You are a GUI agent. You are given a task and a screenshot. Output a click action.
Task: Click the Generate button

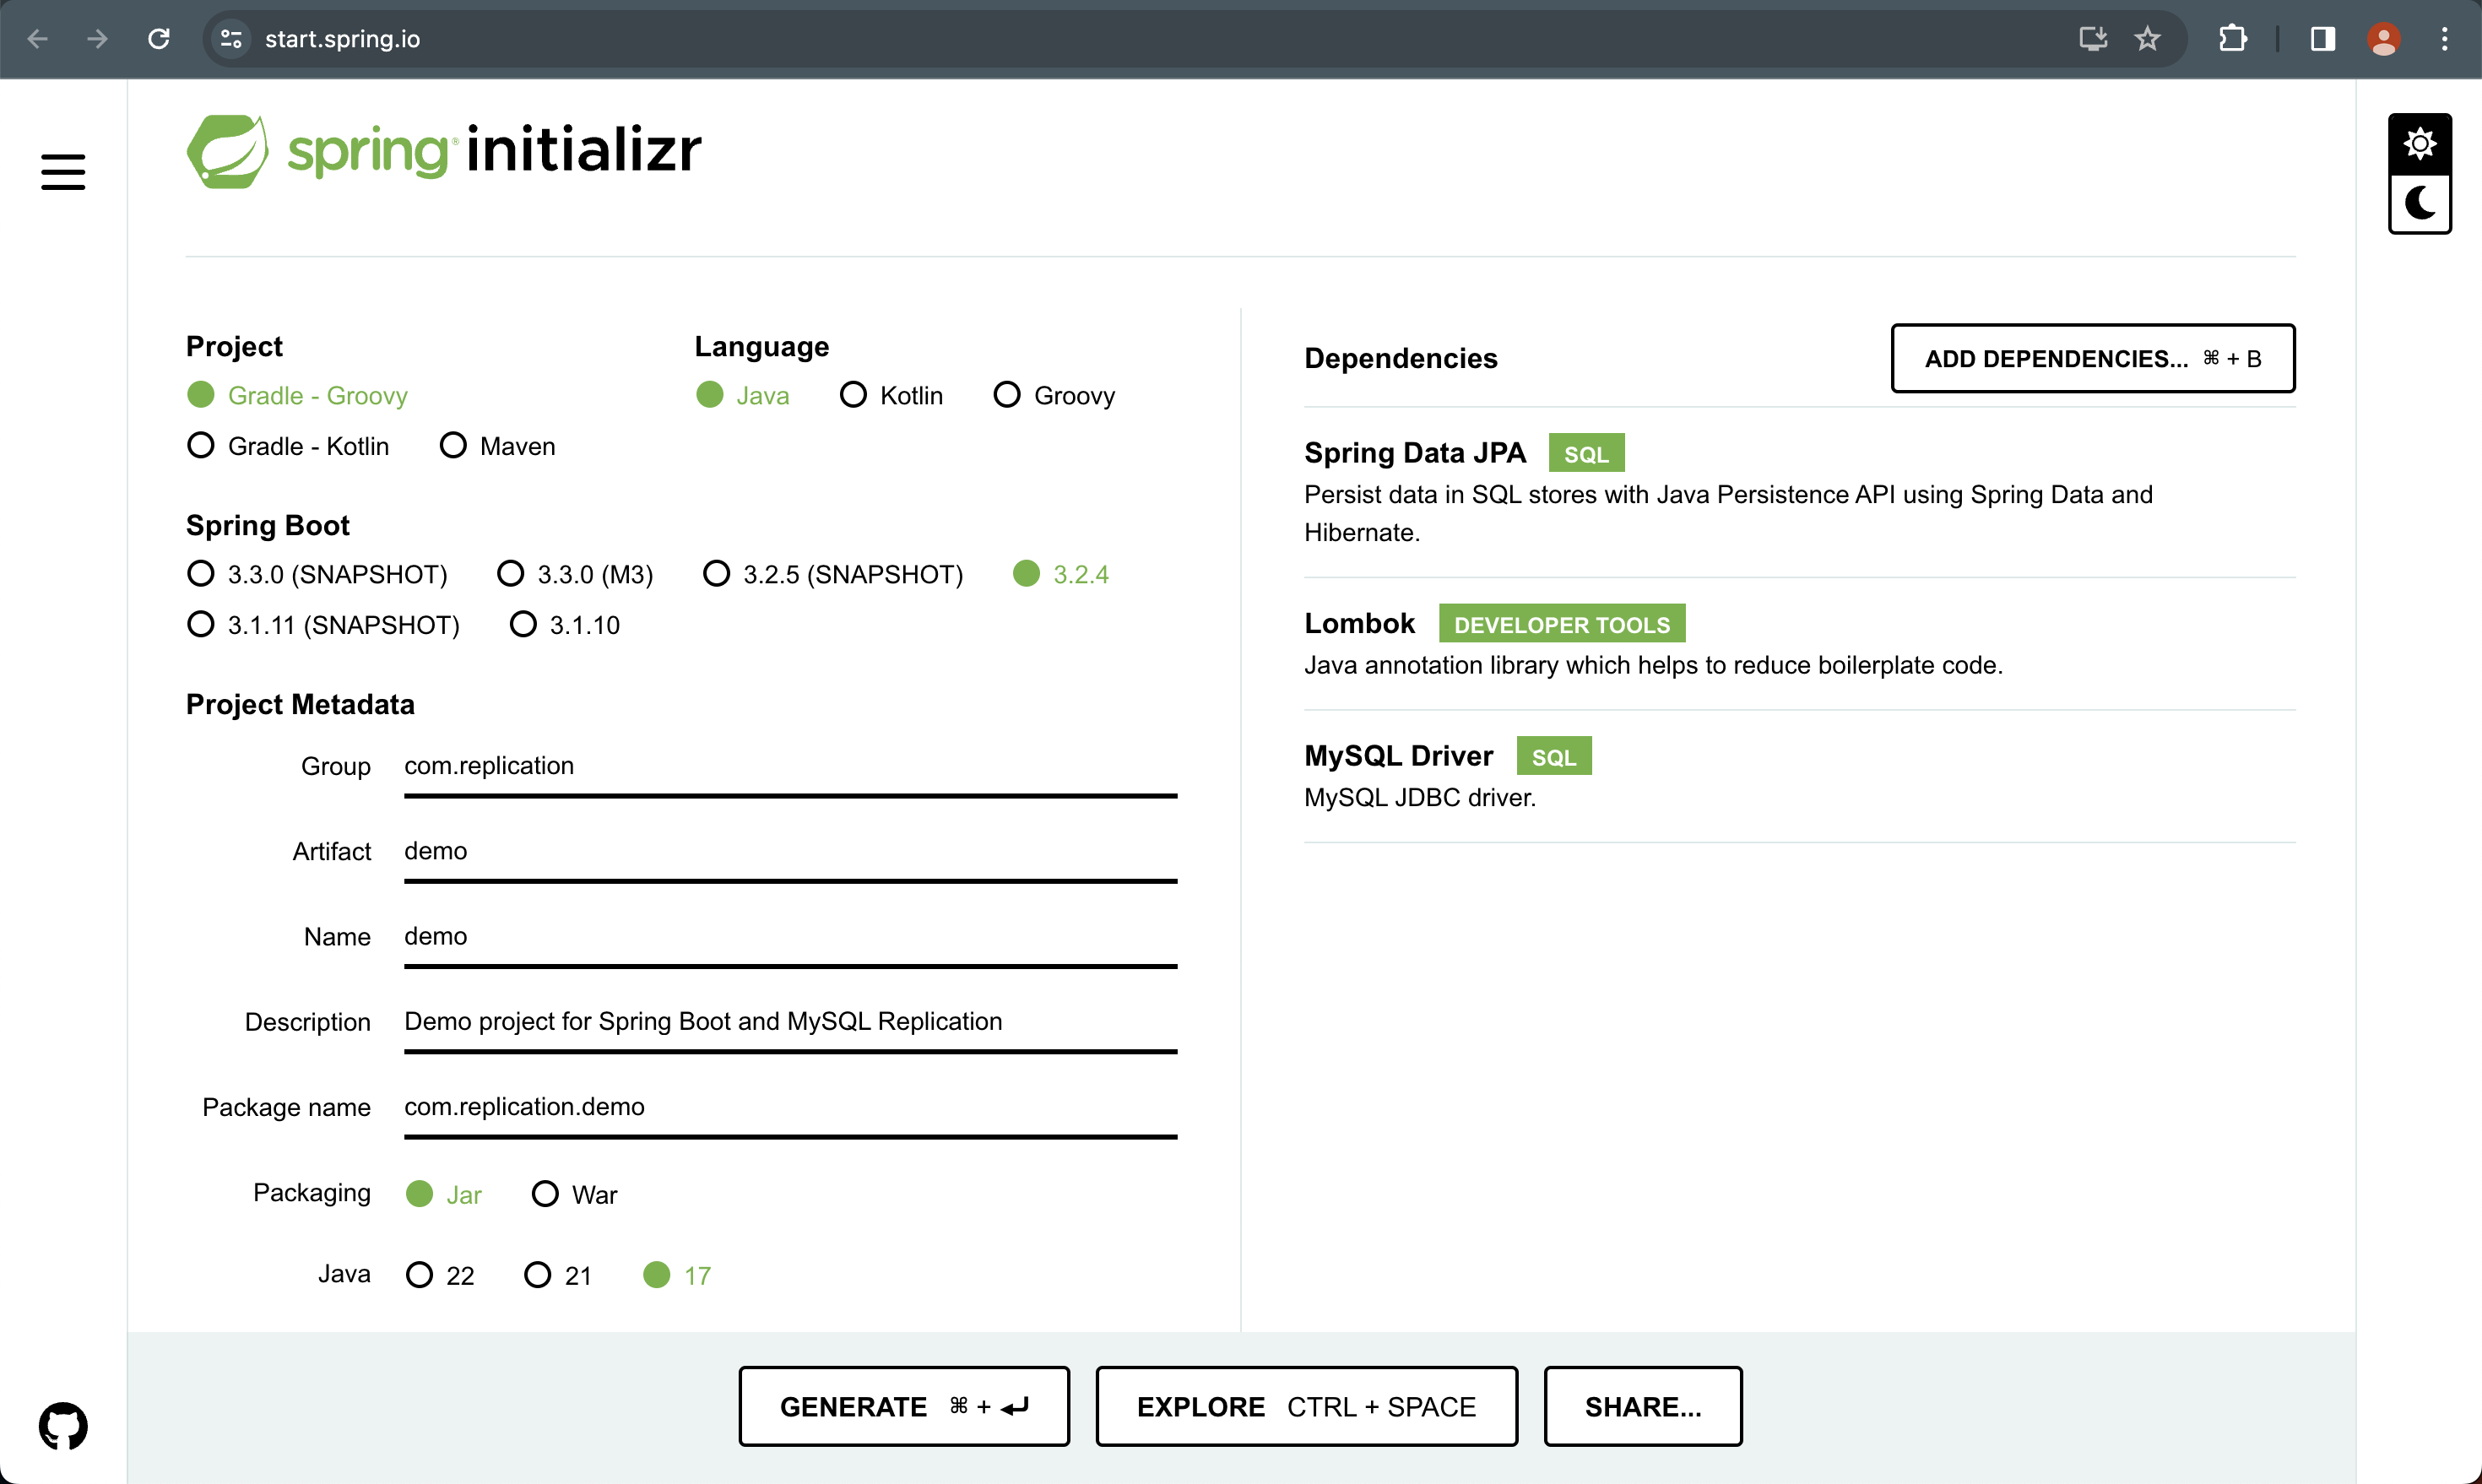(904, 1406)
